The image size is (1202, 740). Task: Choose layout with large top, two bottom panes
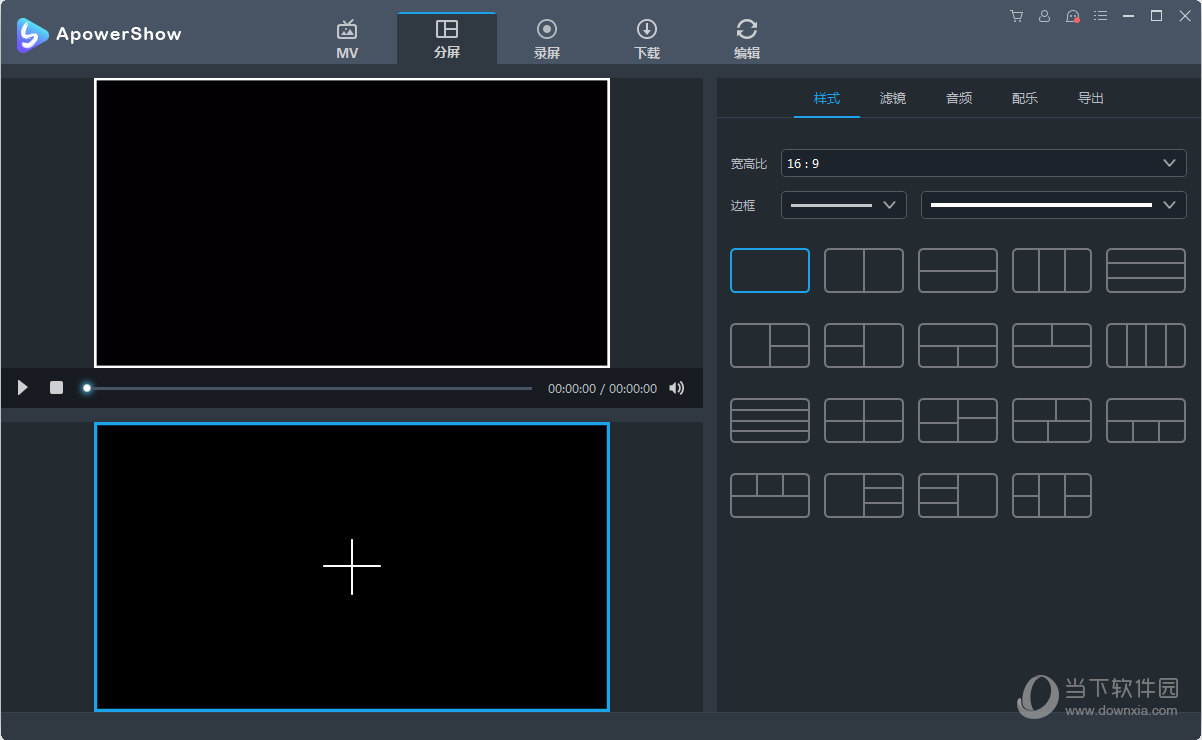tap(958, 345)
